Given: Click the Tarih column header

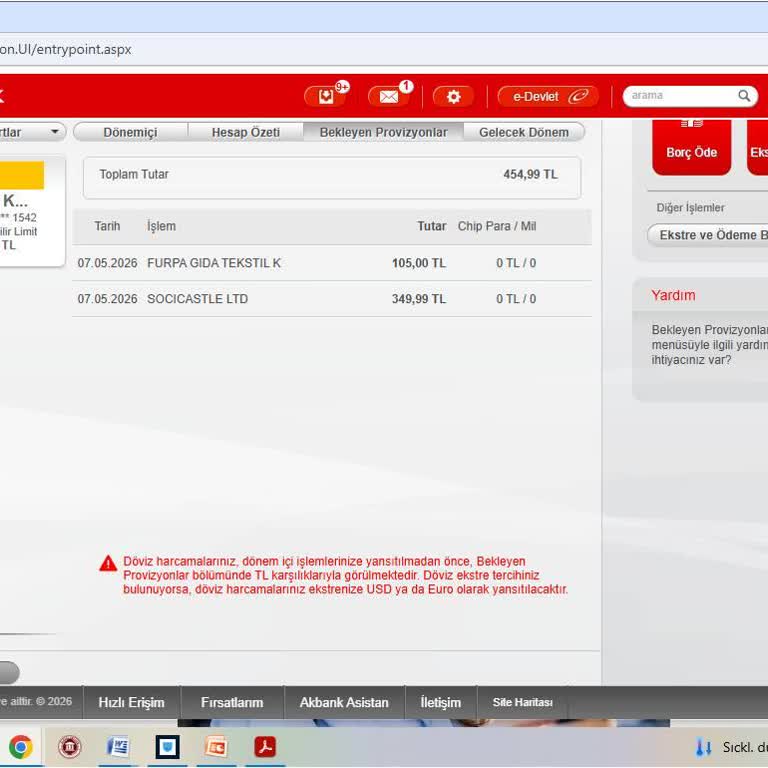Looking at the screenshot, I should [107, 226].
